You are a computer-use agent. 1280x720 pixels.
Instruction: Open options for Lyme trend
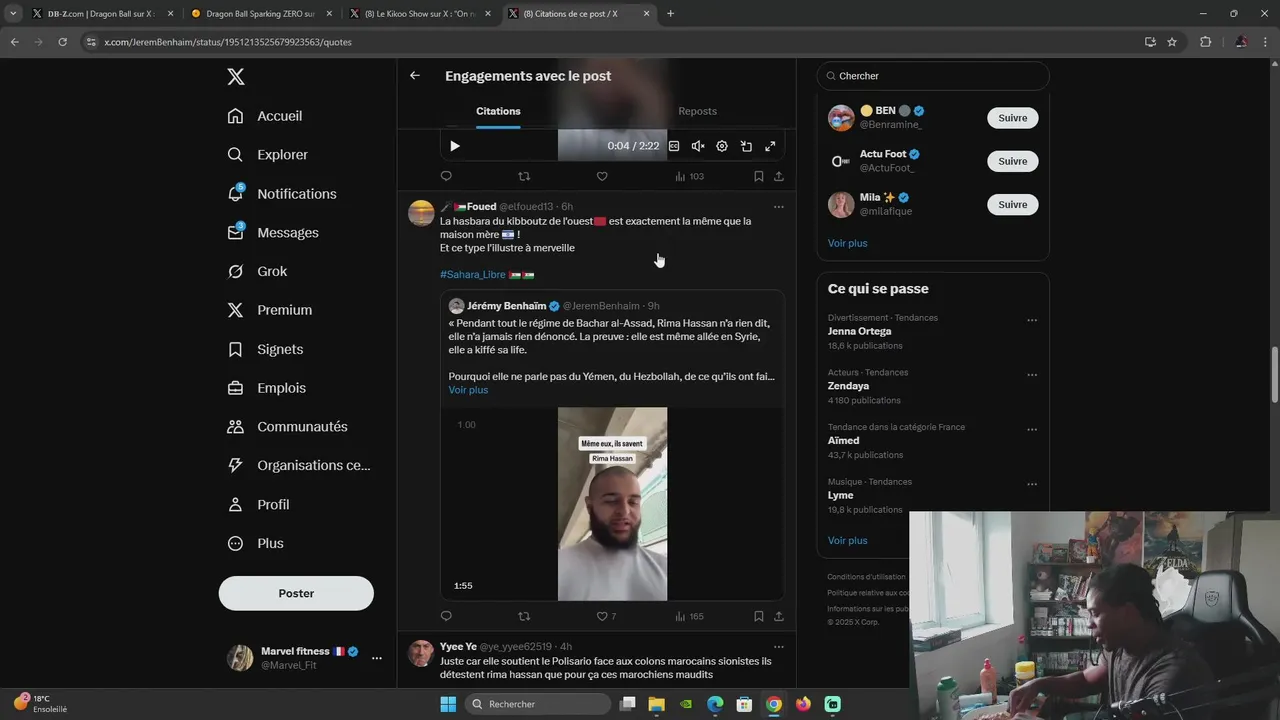click(1032, 486)
